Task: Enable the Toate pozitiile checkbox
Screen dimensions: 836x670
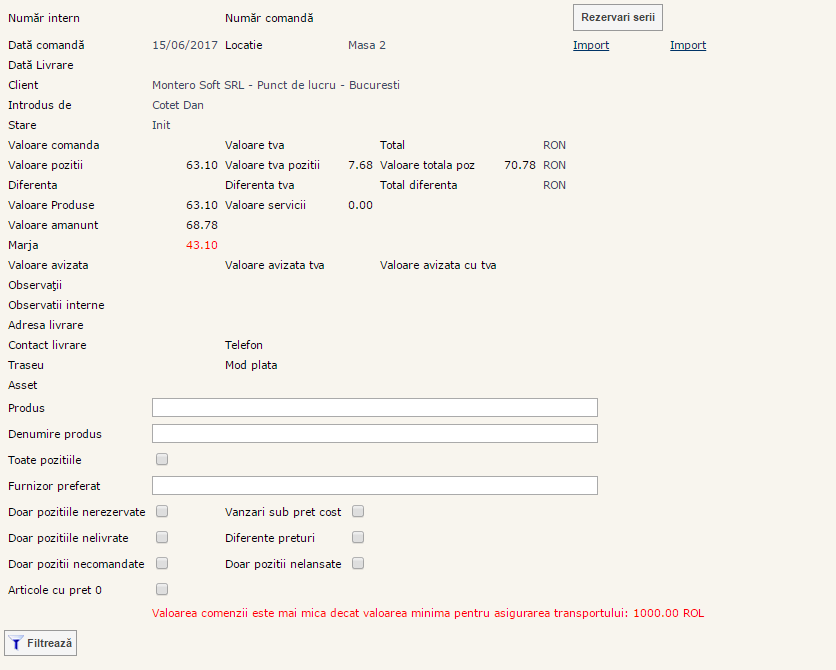Action: 162,460
